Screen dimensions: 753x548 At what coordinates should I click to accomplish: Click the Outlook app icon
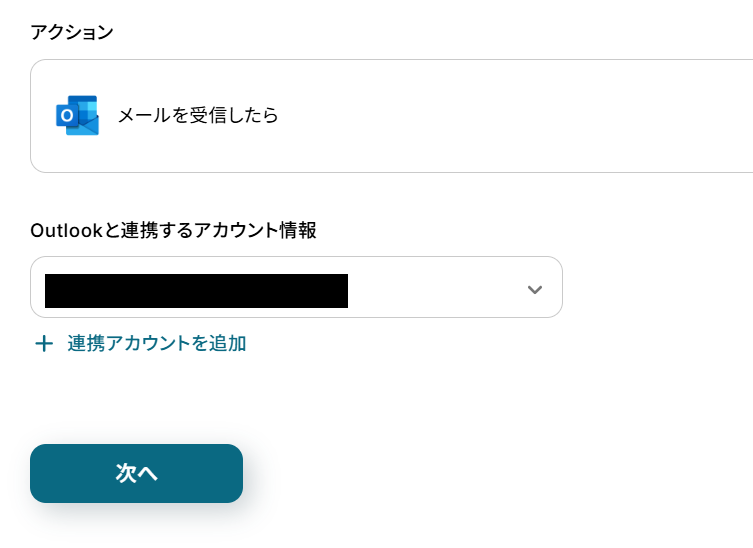(77, 115)
